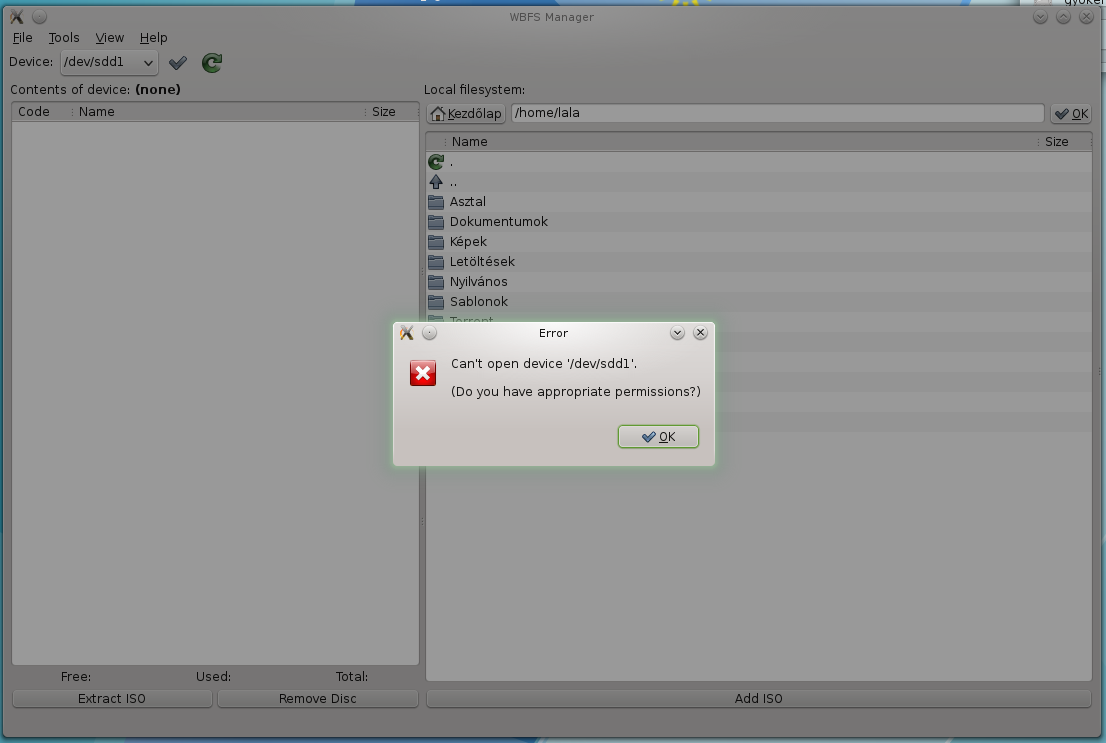The width and height of the screenshot is (1106, 743).
Task: Click the round pin button in Error dialog title
Action: (430, 333)
